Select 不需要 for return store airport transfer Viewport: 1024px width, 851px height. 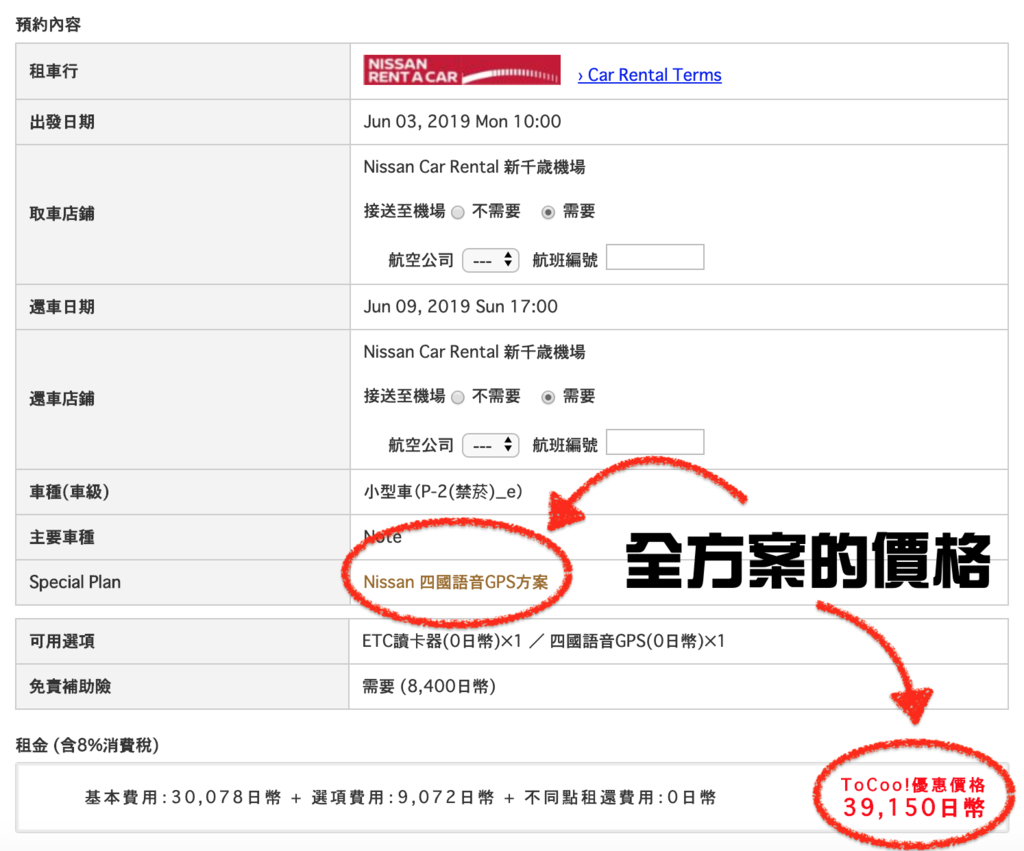tap(458, 397)
